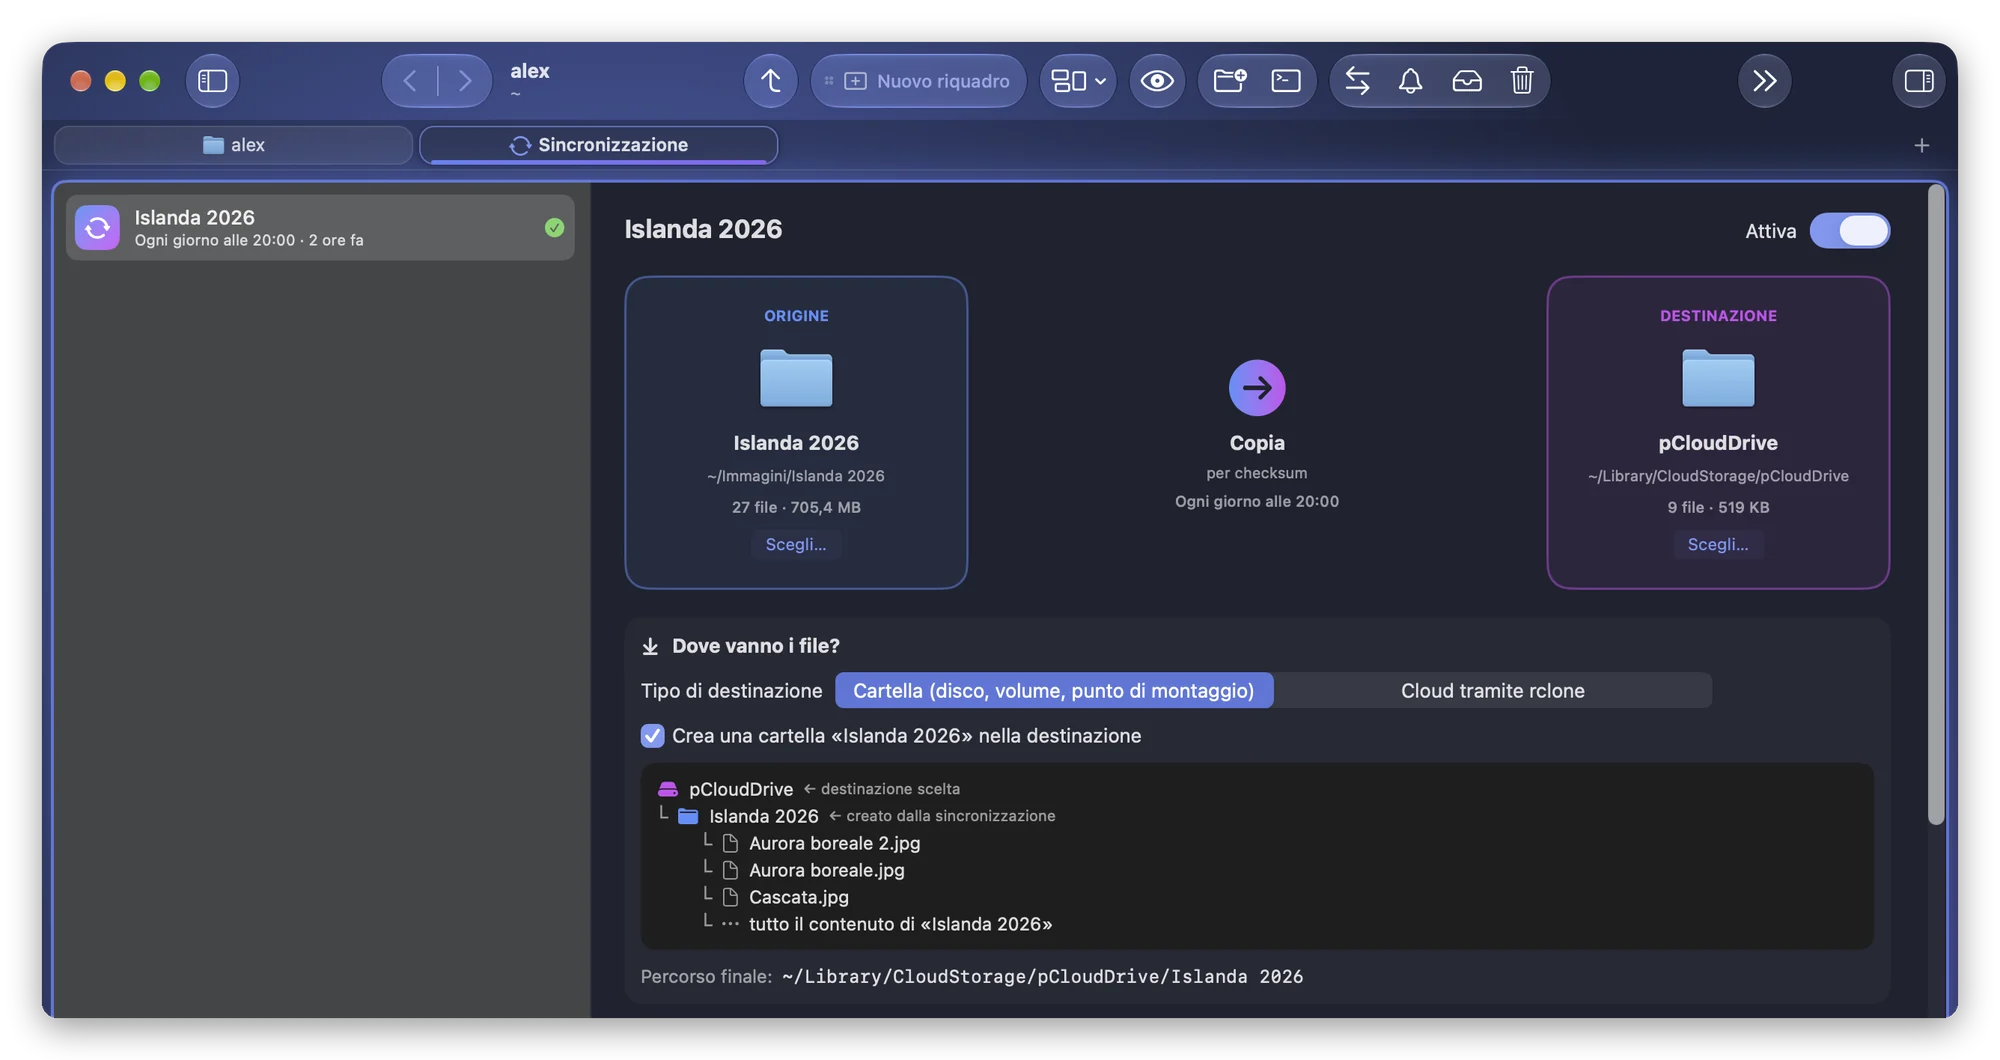Click the green status check on Islanda 2026
The image size is (2000, 1060).
554,228
